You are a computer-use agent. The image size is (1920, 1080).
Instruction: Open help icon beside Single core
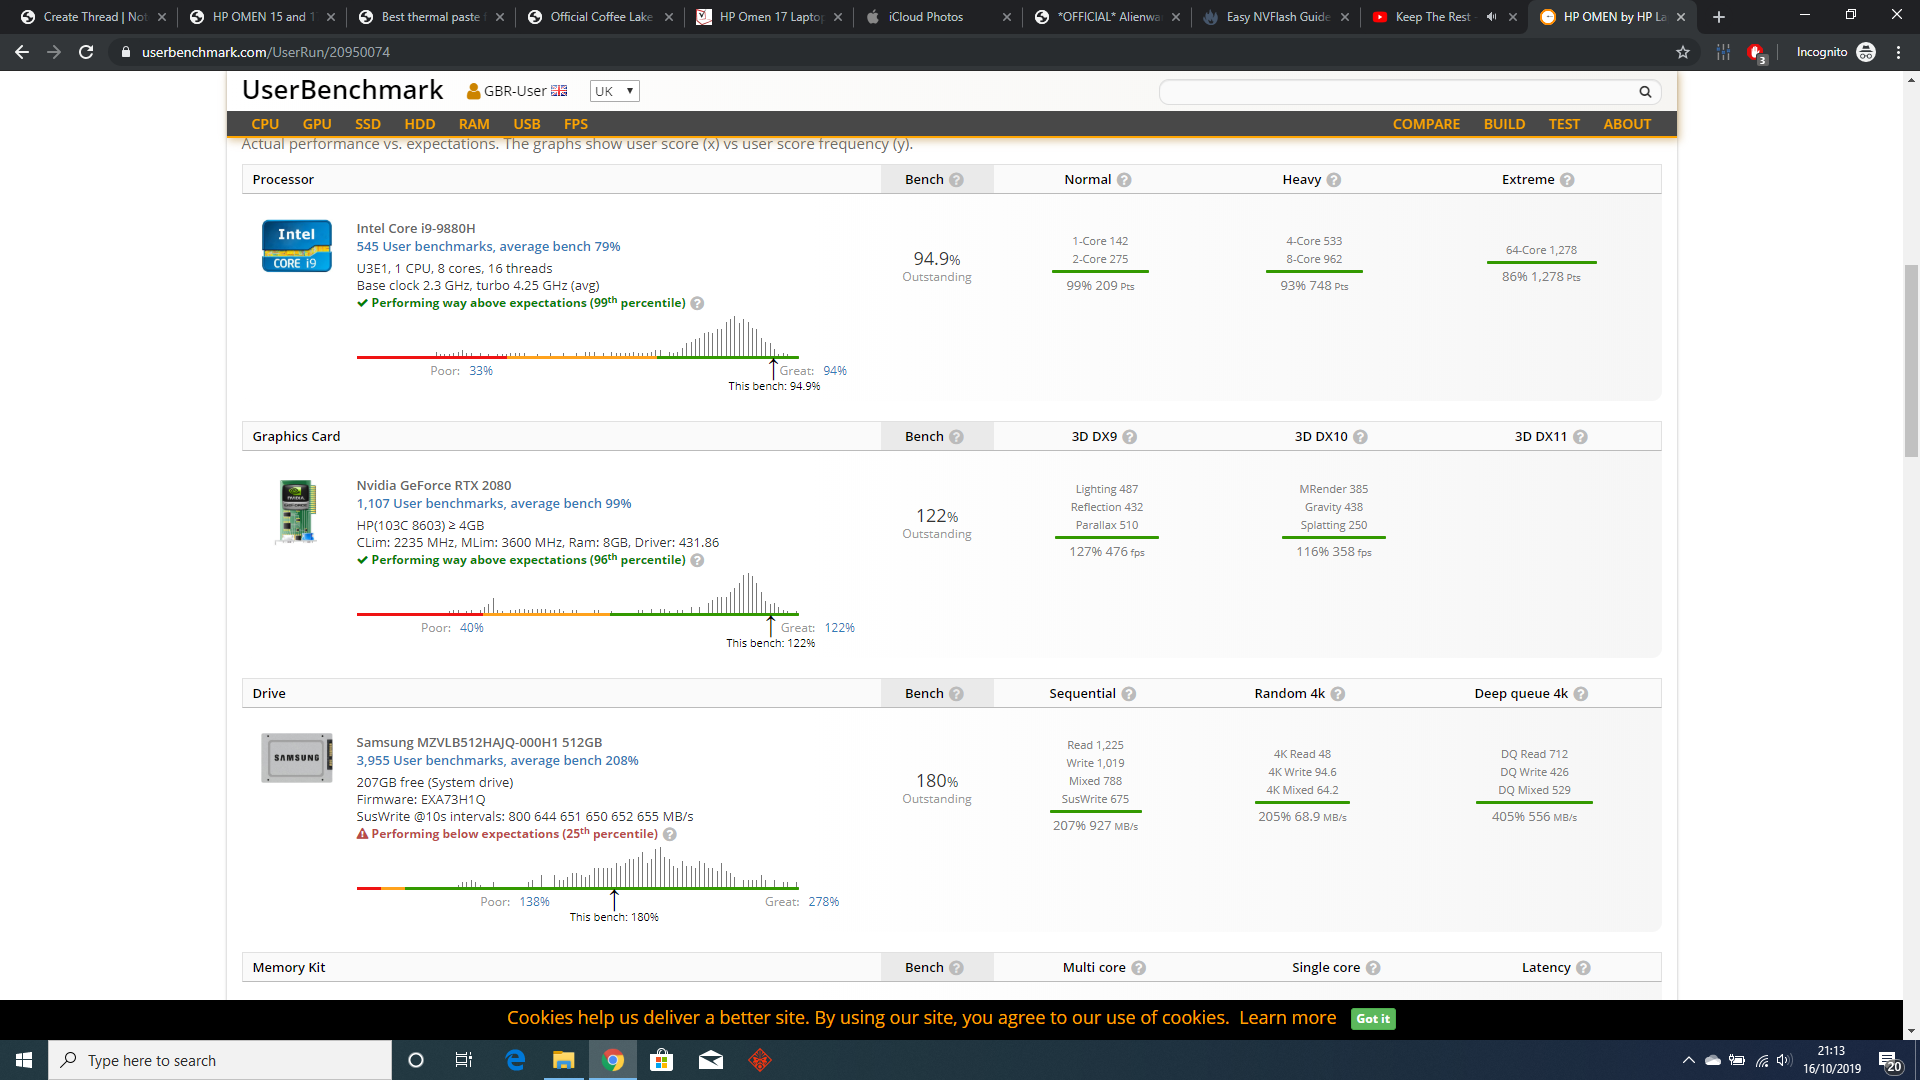(1373, 968)
